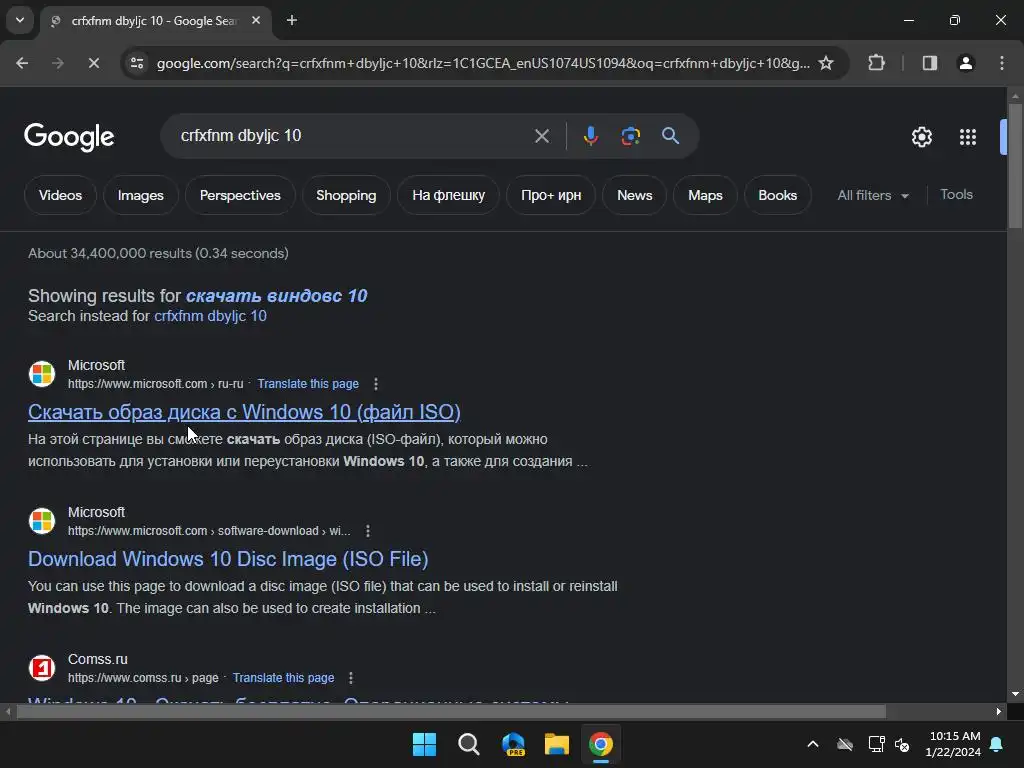Click the OneDrive cloud tray icon
Screen dimensions: 1024x768
click(x=845, y=744)
